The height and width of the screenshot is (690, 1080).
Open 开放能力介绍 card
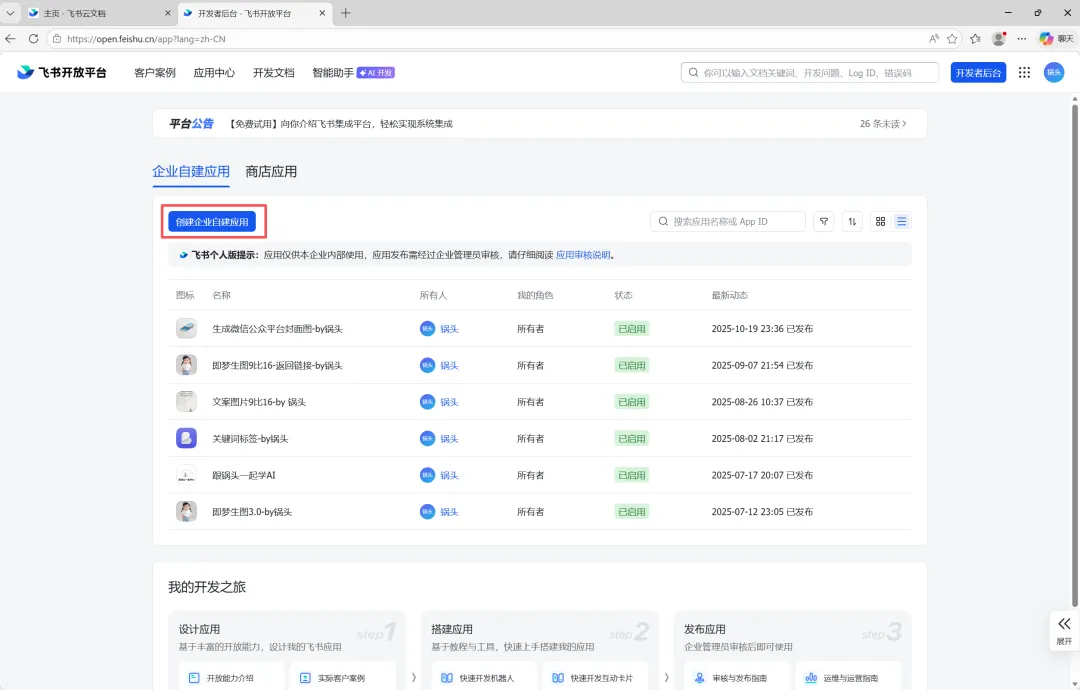(231, 676)
